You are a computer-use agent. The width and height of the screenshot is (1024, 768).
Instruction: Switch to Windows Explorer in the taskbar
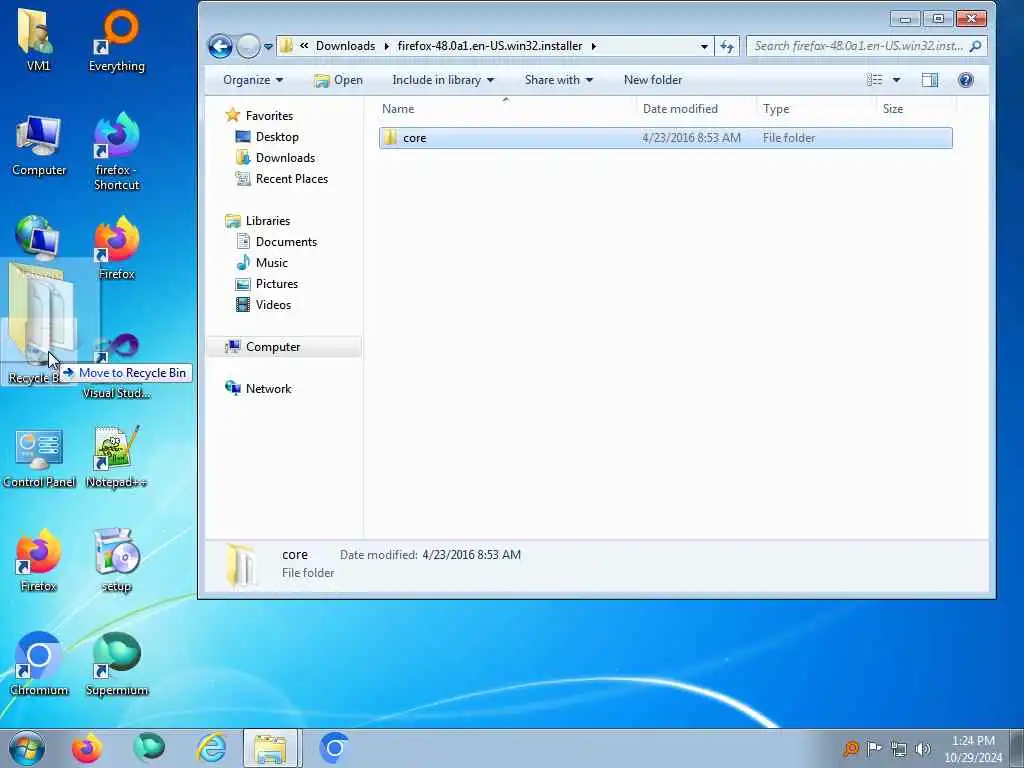pos(271,748)
